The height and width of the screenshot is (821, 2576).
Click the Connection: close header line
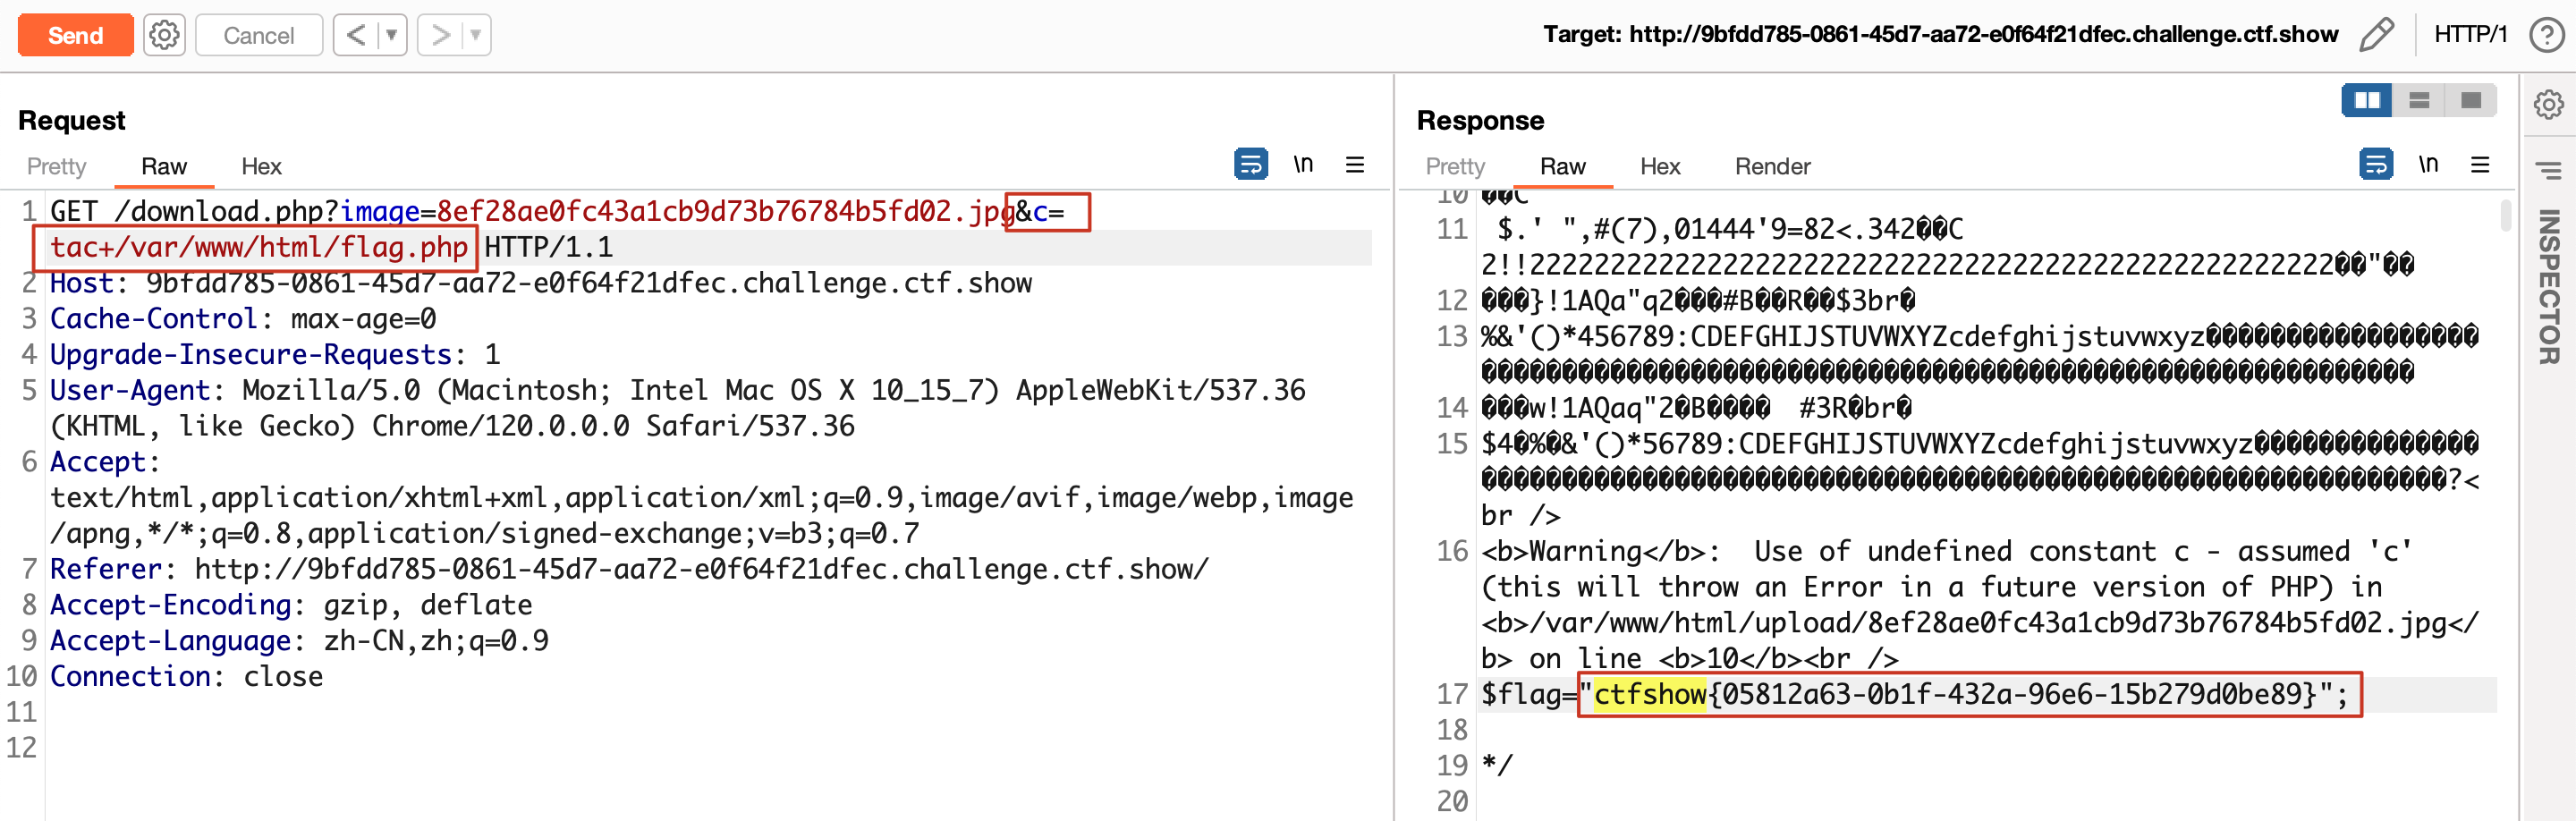186,676
